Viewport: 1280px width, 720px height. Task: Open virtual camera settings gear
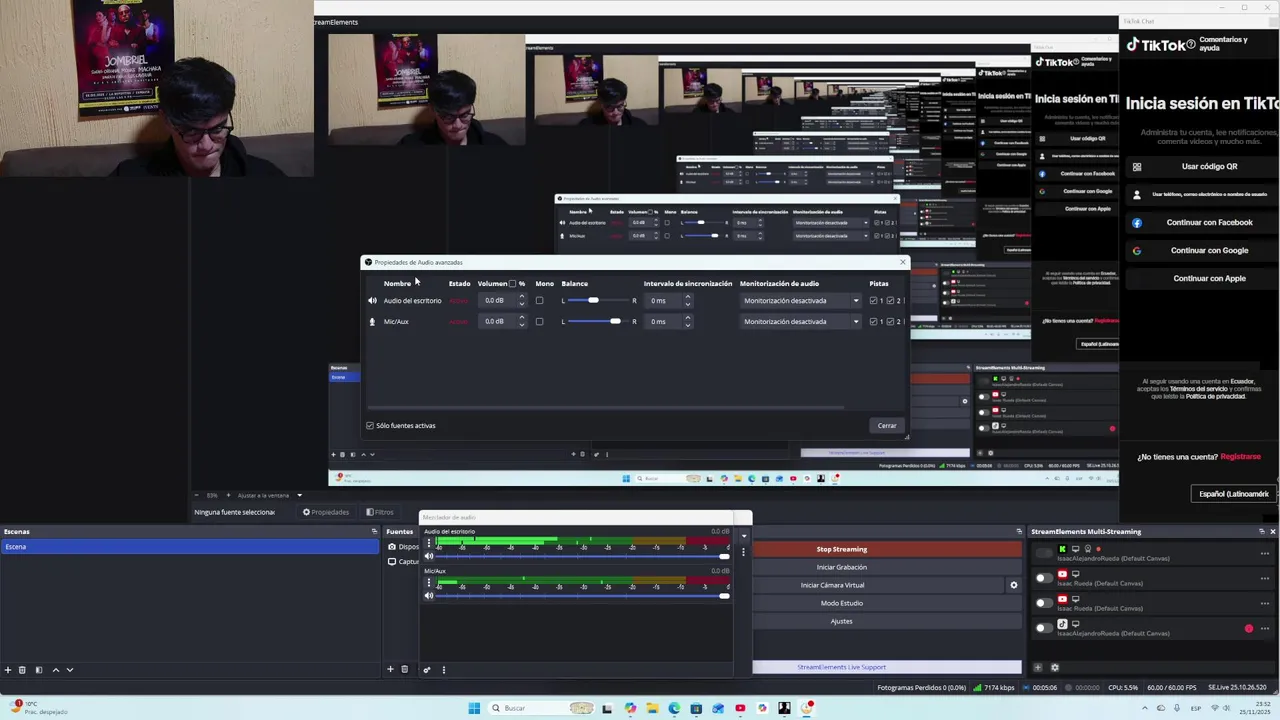(1014, 585)
